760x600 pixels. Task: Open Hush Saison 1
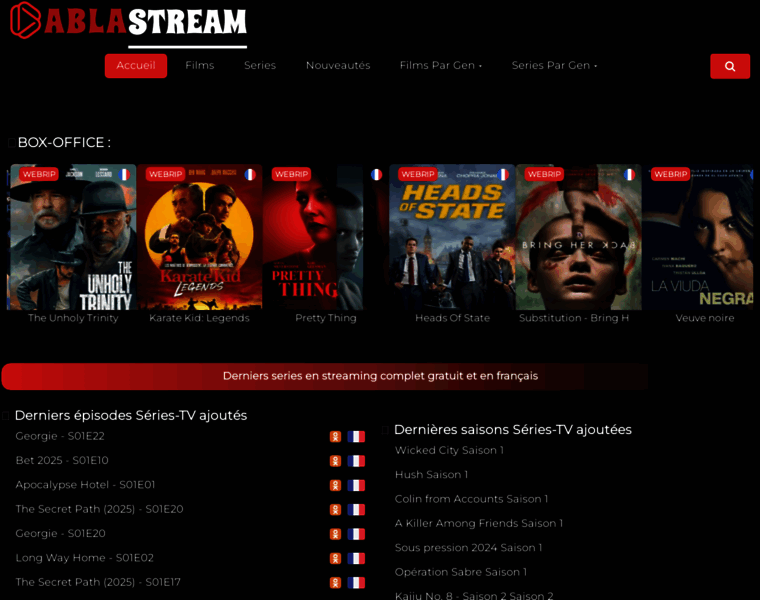coord(431,474)
